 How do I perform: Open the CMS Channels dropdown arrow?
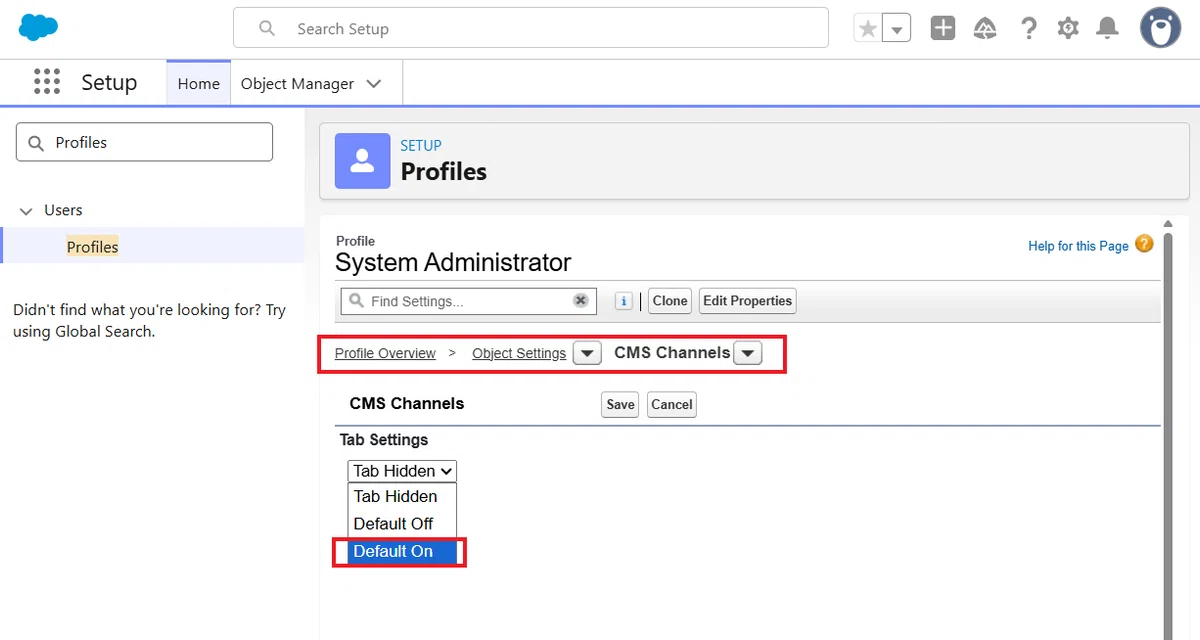tap(748, 353)
